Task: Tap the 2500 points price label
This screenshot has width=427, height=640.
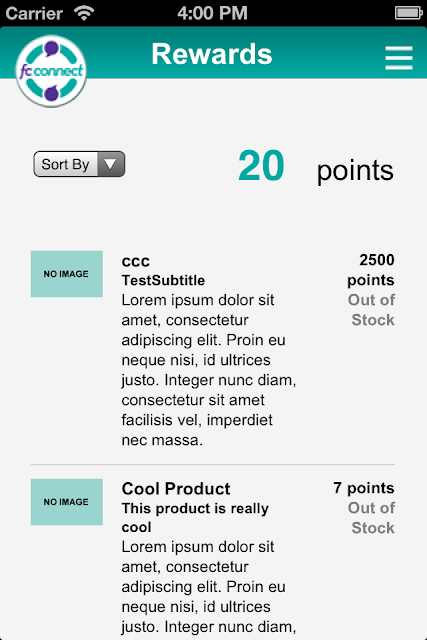Action: pyautogui.click(x=371, y=270)
